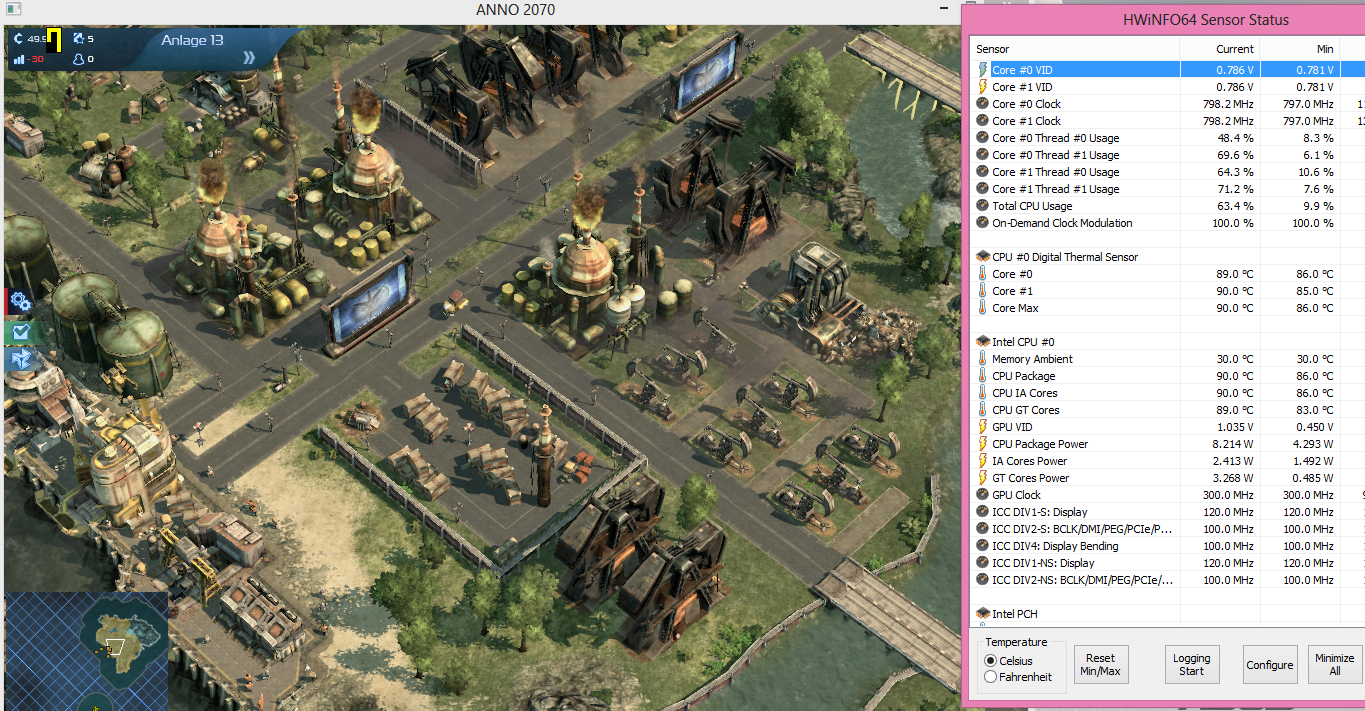Viewport: 1365px width, 711px height.
Task: Open the checkmark quests side button in ANNO
Action: point(19,331)
